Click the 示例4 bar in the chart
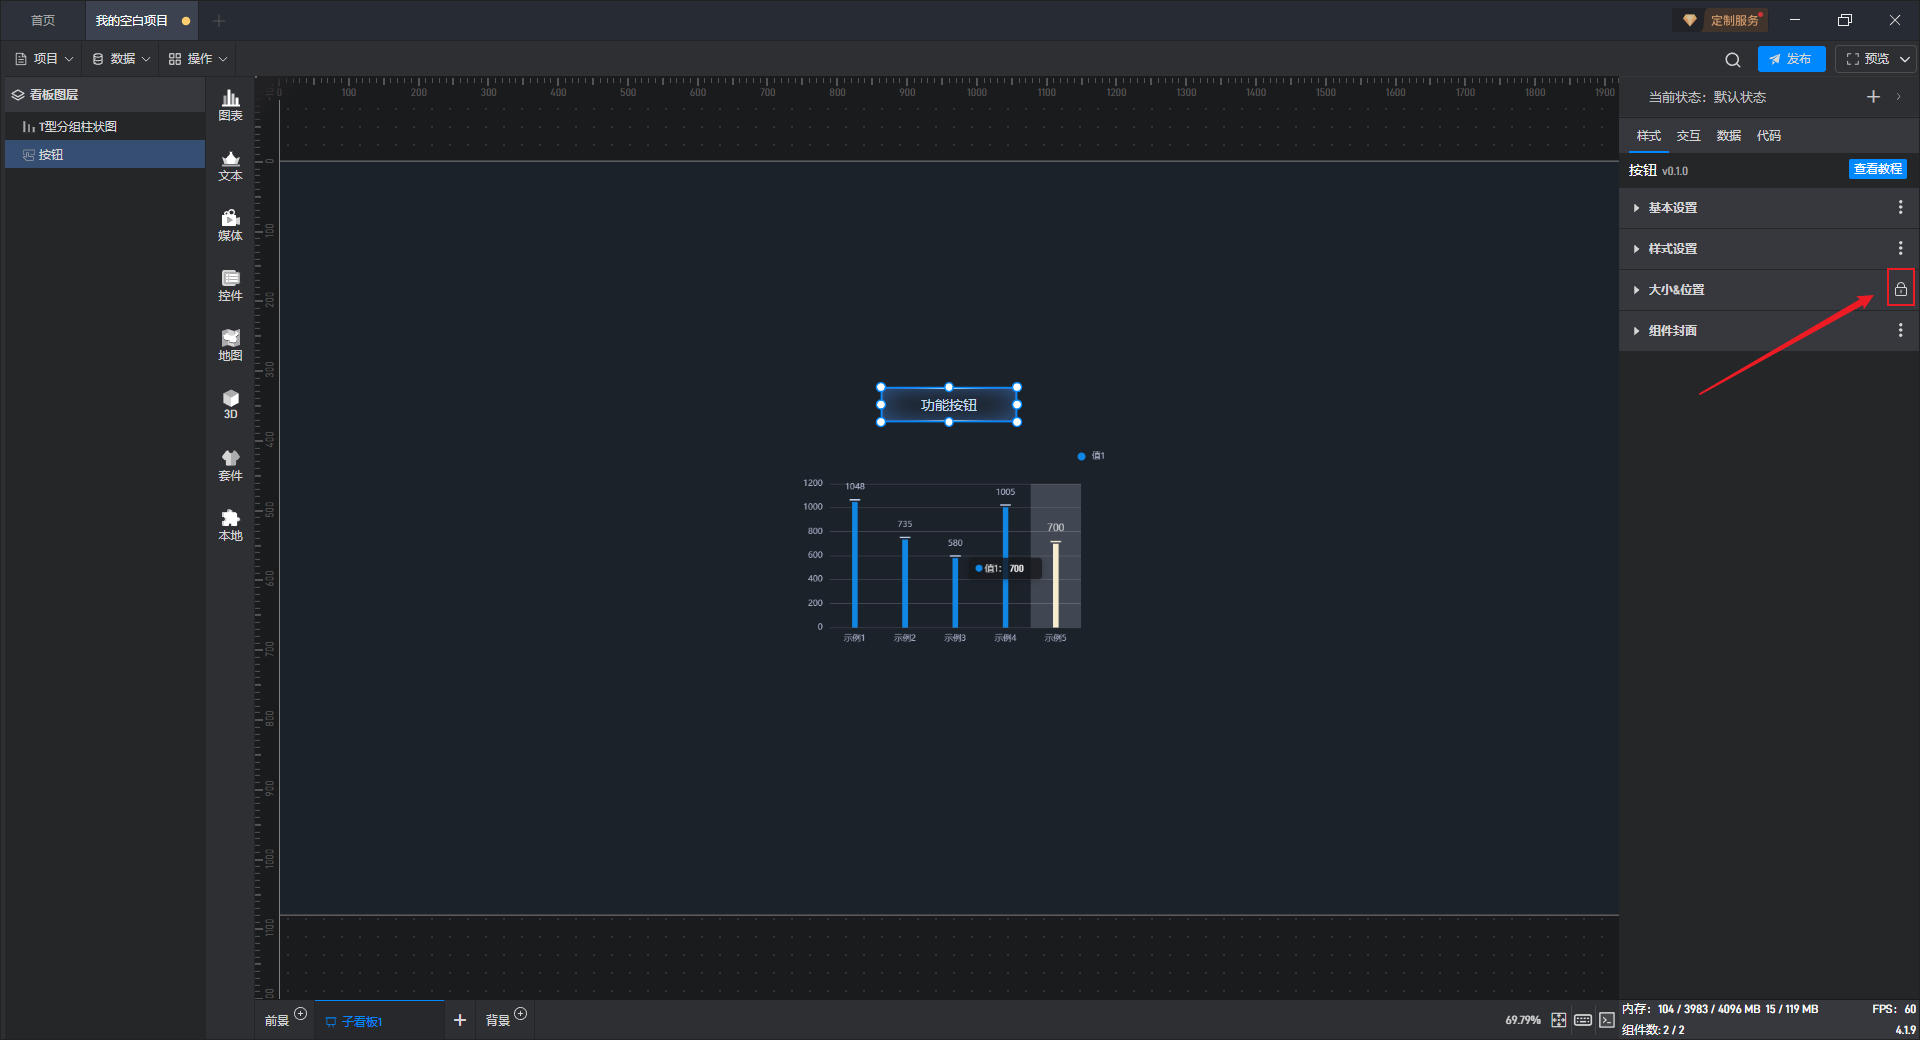Screen dimensions: 1920x1040 (x=1005, y=566)
